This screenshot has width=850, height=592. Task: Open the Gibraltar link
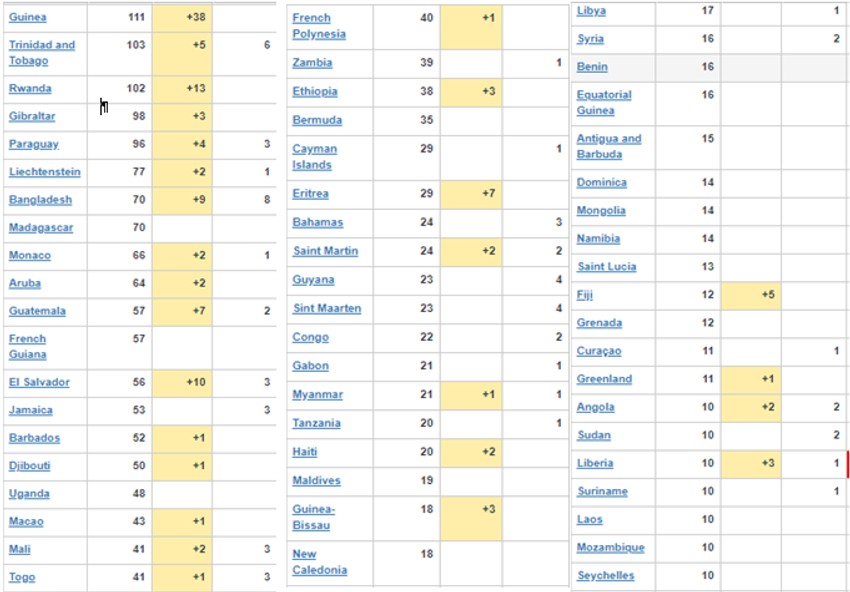click(x=32, y=117)
